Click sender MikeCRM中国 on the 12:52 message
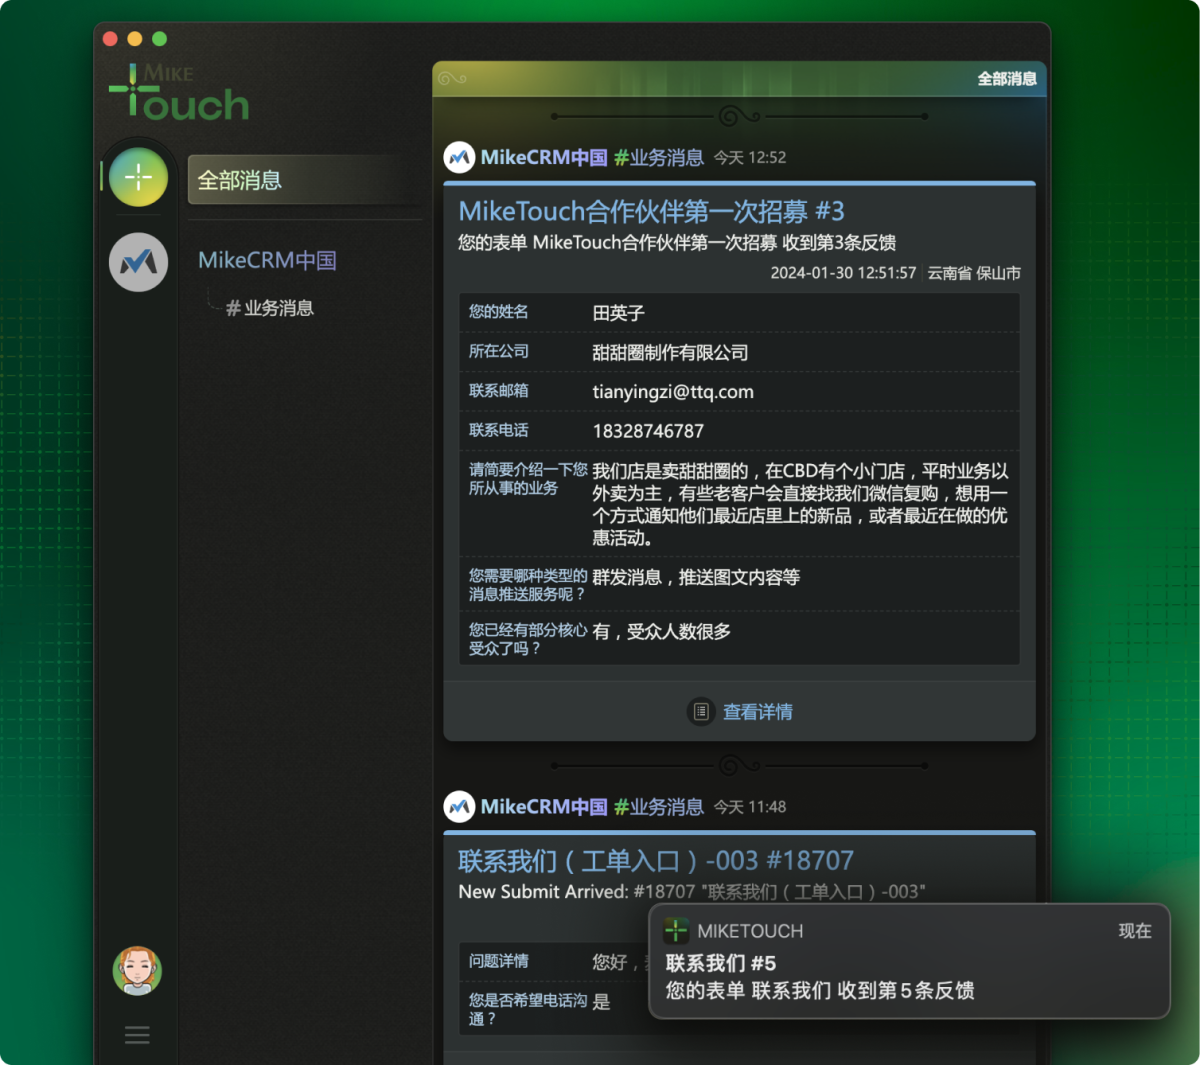This screenshot has width=1200, height=1065. pyautogui.click(x=544, y=157)
